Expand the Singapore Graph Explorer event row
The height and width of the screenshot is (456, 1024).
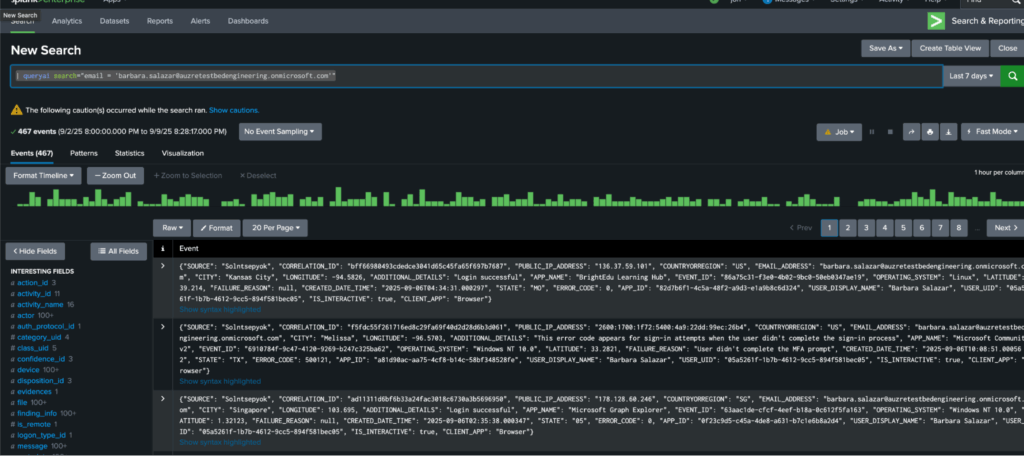163,398
